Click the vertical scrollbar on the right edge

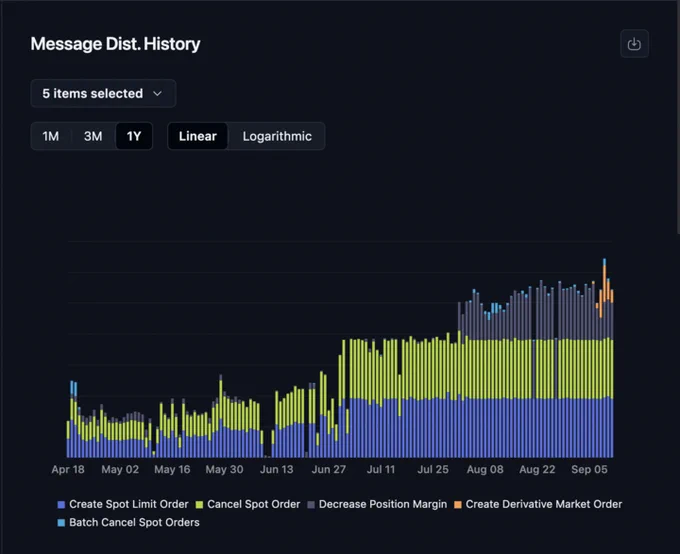point(678,117)
